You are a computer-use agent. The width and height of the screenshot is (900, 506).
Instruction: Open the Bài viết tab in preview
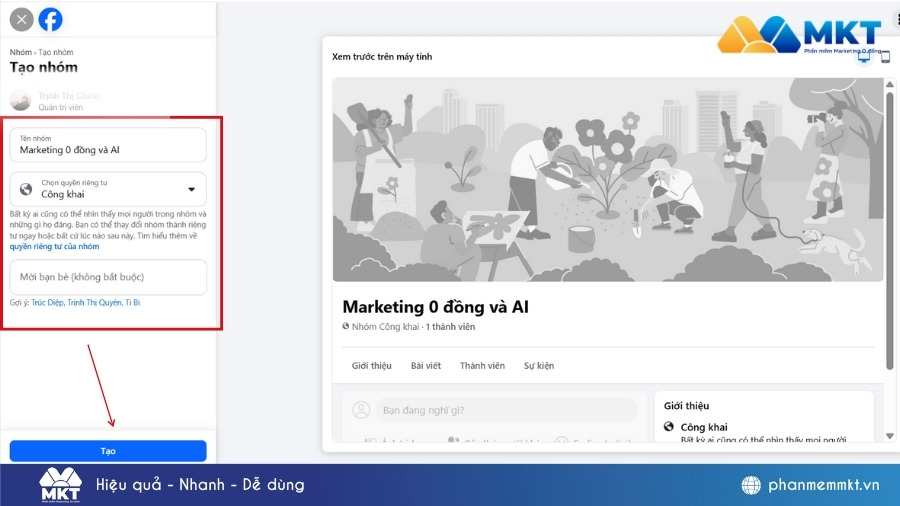pyautogui.click(x=426, y=365)
